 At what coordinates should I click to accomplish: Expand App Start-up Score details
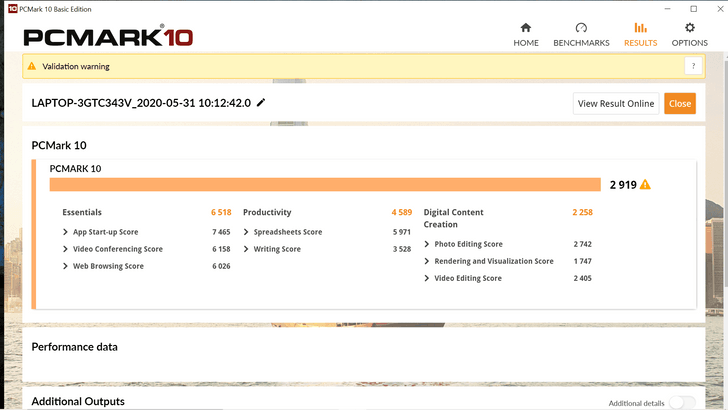click(65, 232)
